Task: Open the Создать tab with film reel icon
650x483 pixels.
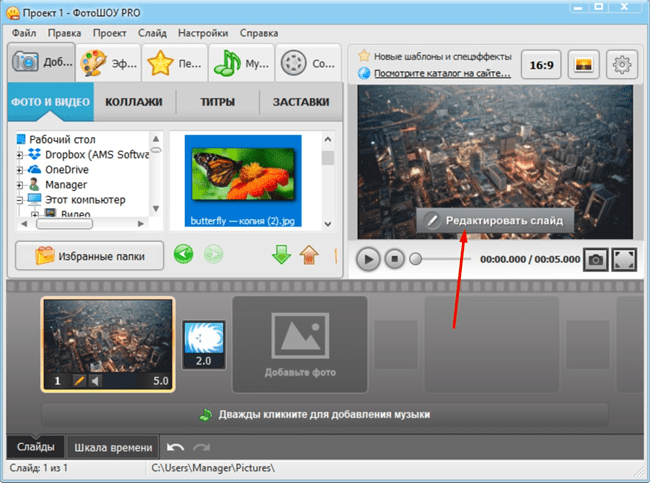Action: pos(308,63)
